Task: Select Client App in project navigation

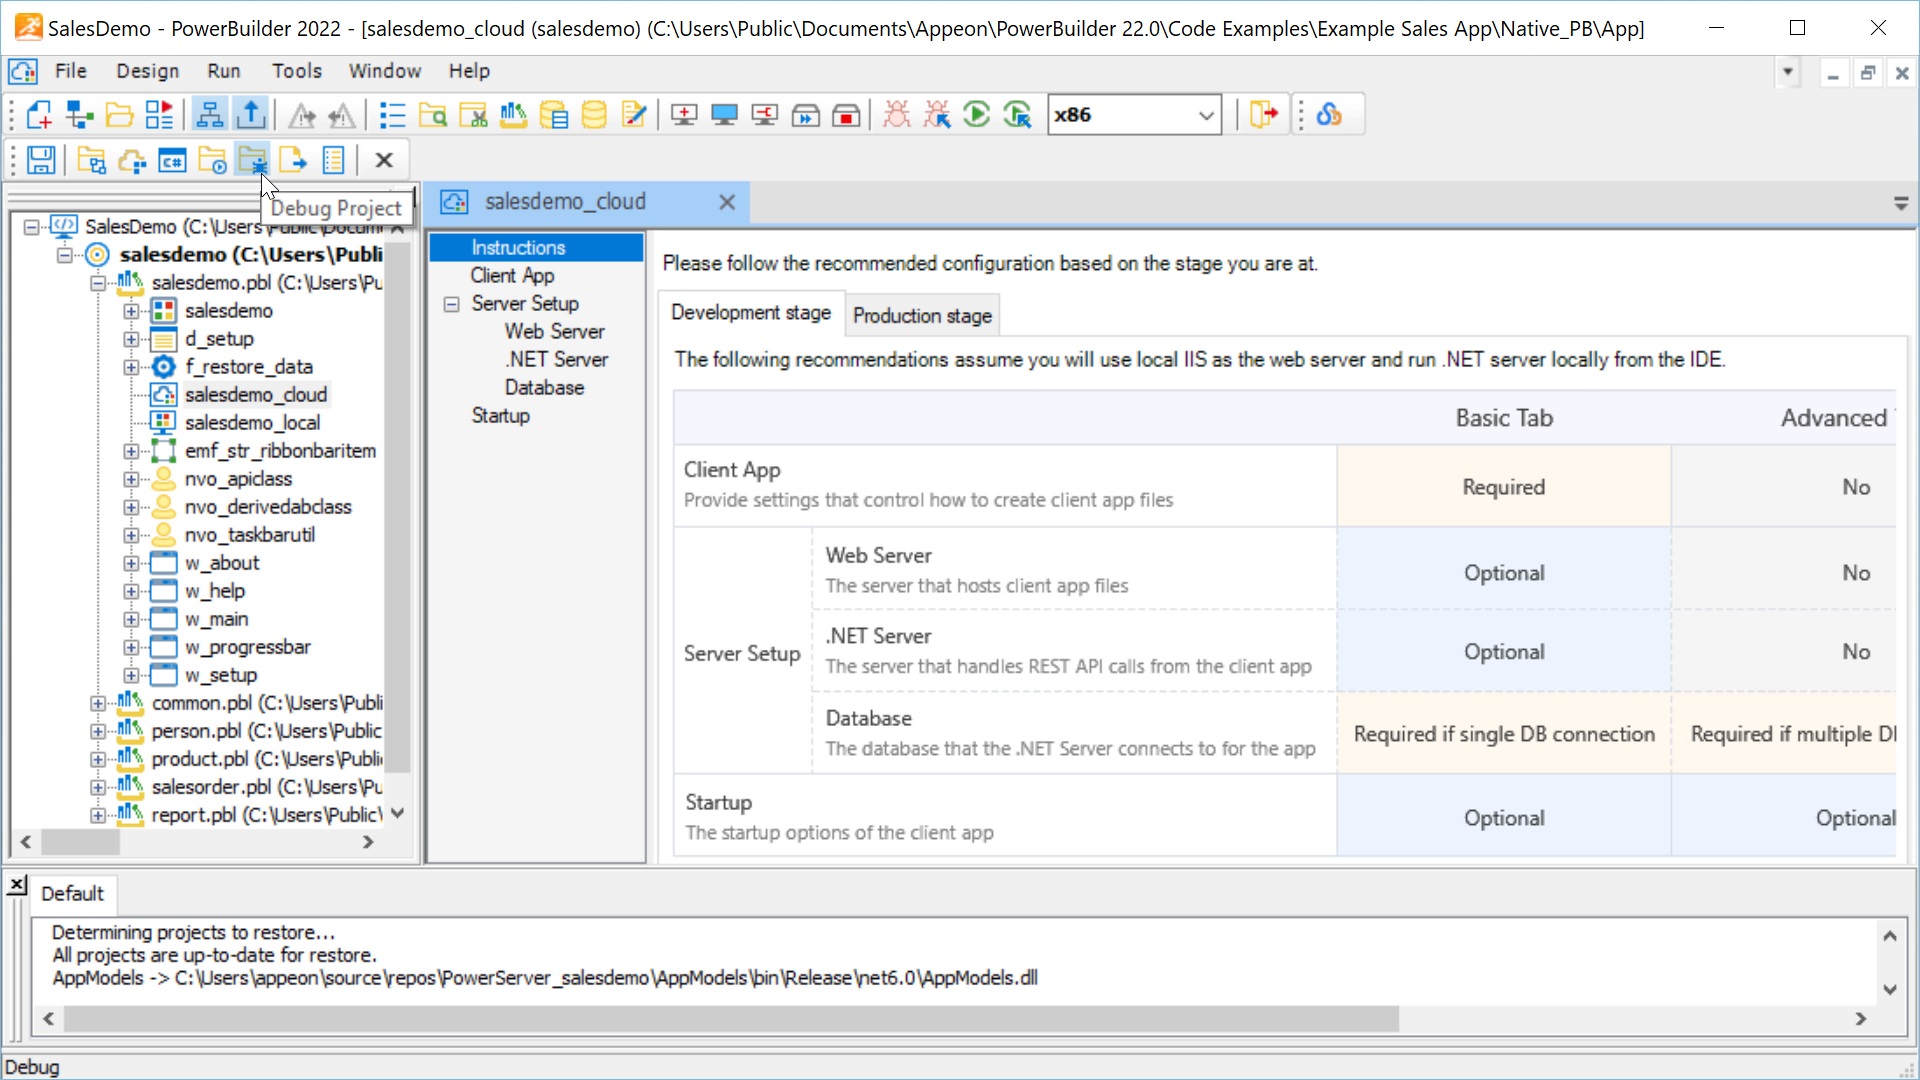Action: pos(512,276)
